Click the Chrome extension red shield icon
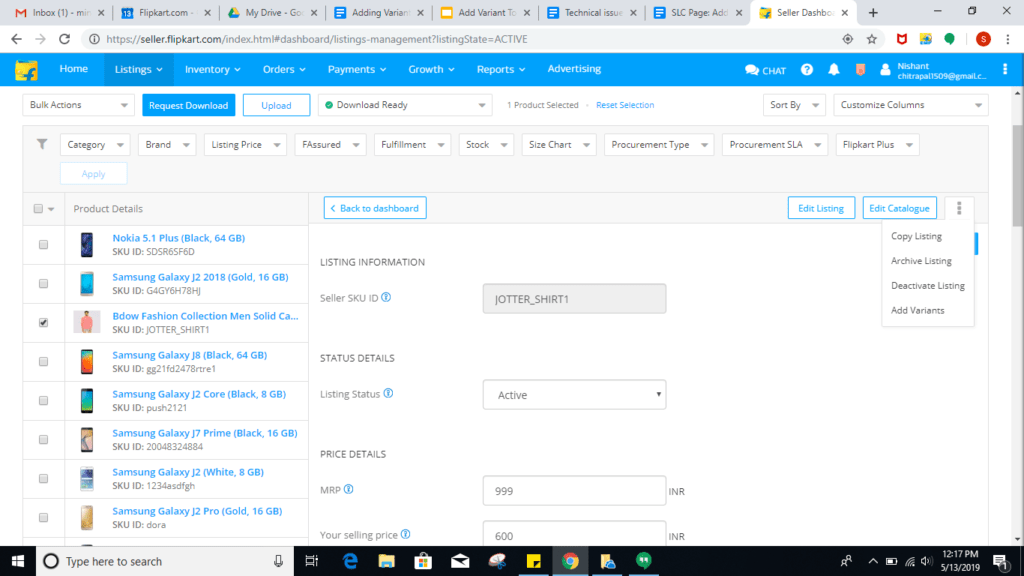1024x576 pixels. point(902,39)
